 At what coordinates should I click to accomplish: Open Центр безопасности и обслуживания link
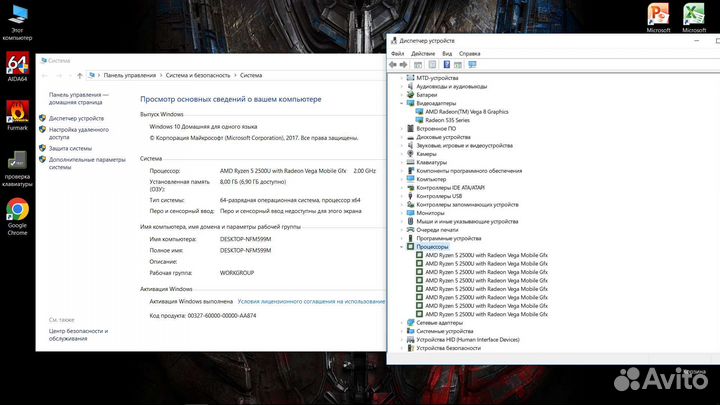tap(78, 335)
